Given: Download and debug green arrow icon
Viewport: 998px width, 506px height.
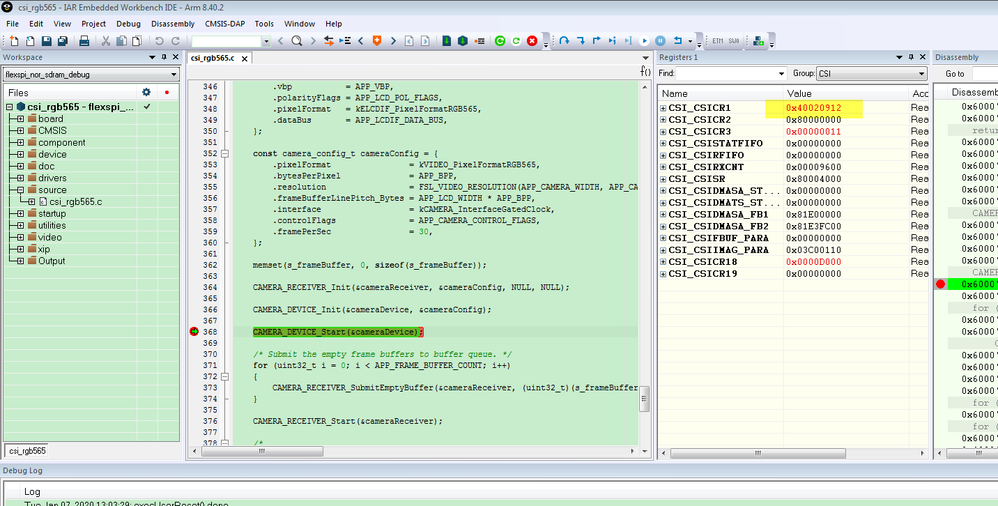Looking at the screenshot, I should [446, 41].
